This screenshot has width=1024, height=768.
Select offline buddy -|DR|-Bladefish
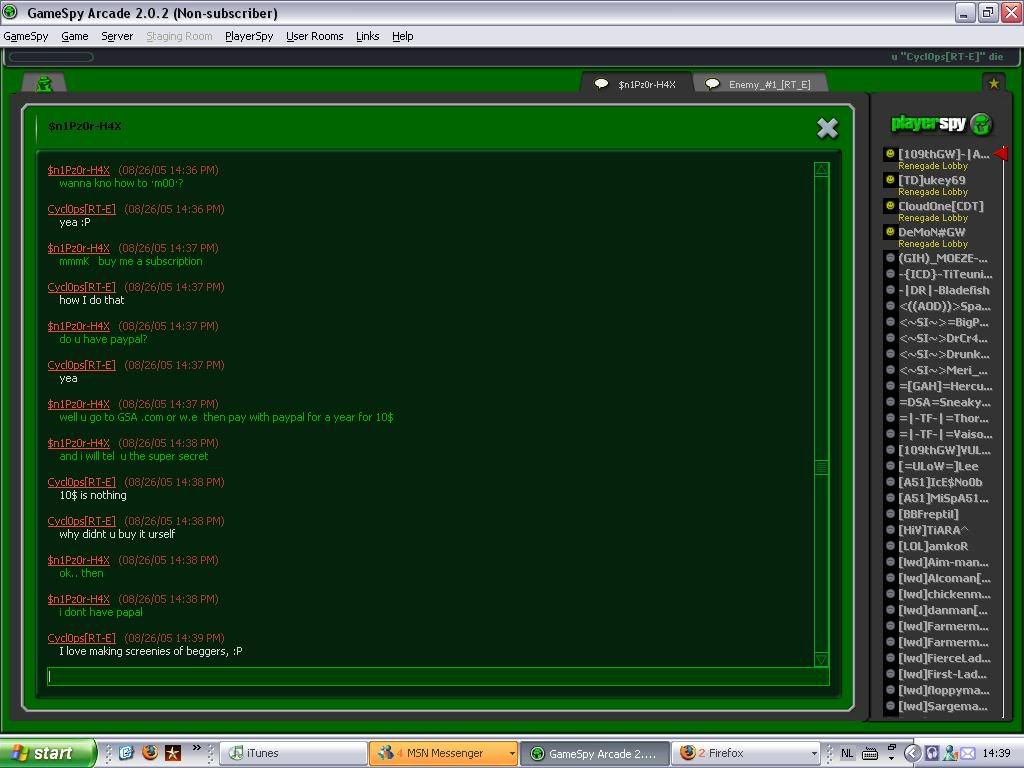[x=944, y=290]
